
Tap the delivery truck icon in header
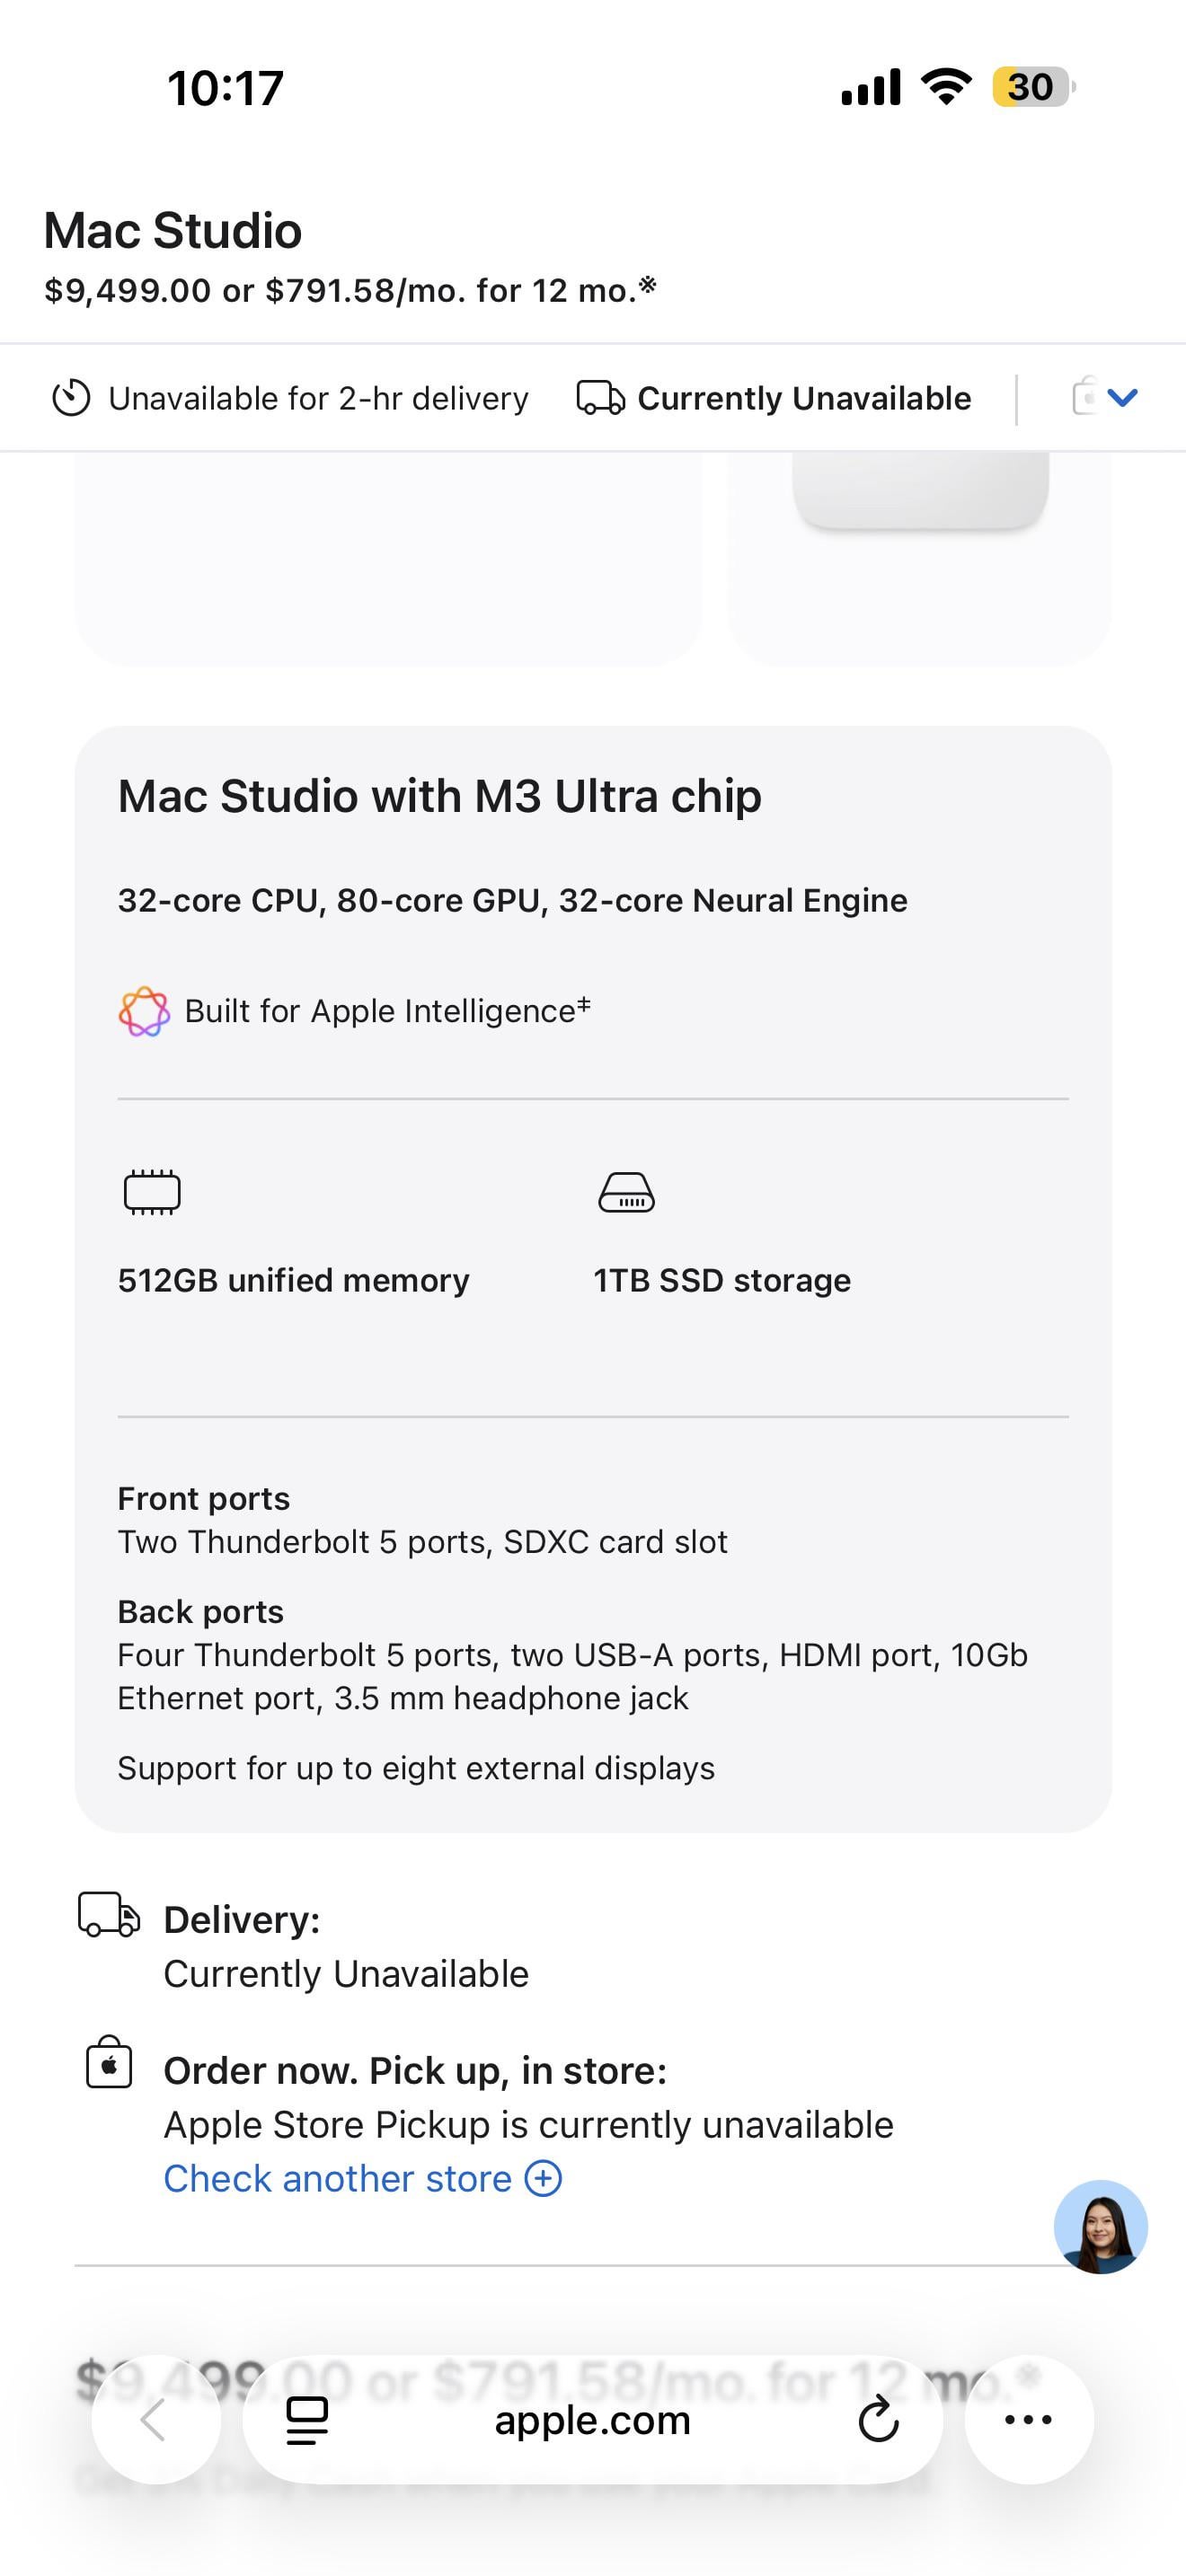(600, 398)
